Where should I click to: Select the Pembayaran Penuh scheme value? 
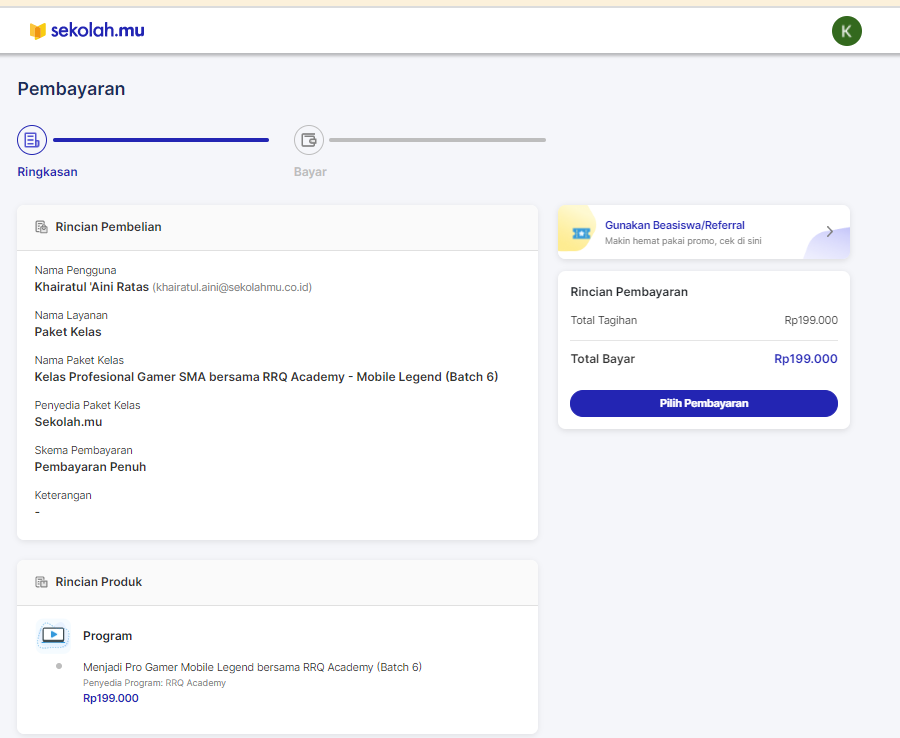coord(90,467)
